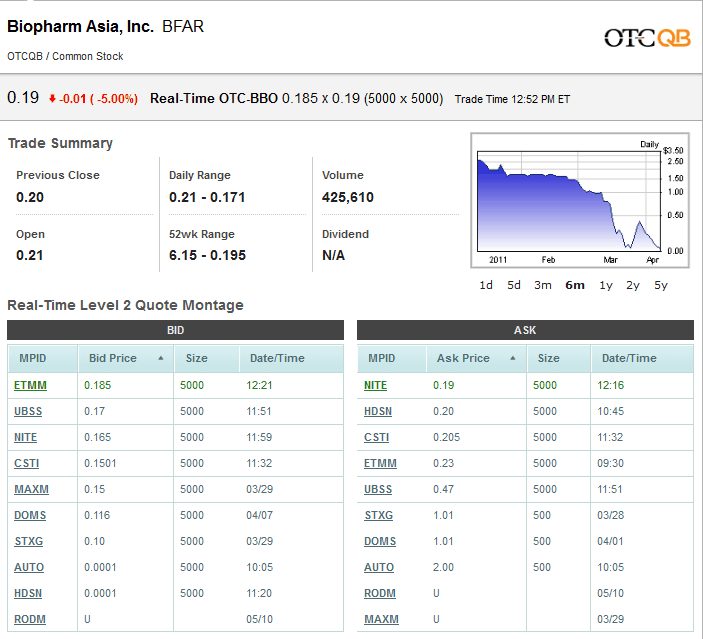The height and width of the screenshot is (639, 703).
Task: Switch chart range to 1d
Action: (x=486, y=285)
